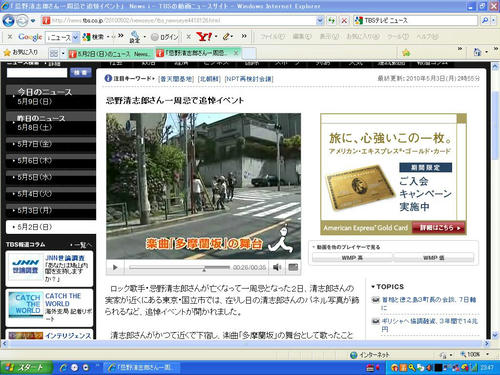Click the Google toolbar 検索 search button
This screenshot has width=500, height=375.
[94, 37]
